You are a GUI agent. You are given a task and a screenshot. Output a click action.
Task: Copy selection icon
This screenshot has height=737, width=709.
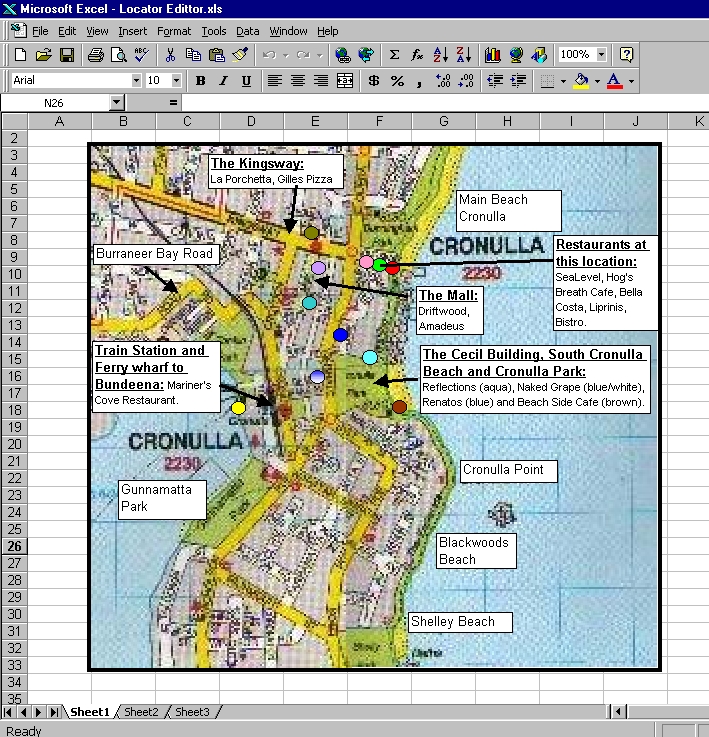193,55
